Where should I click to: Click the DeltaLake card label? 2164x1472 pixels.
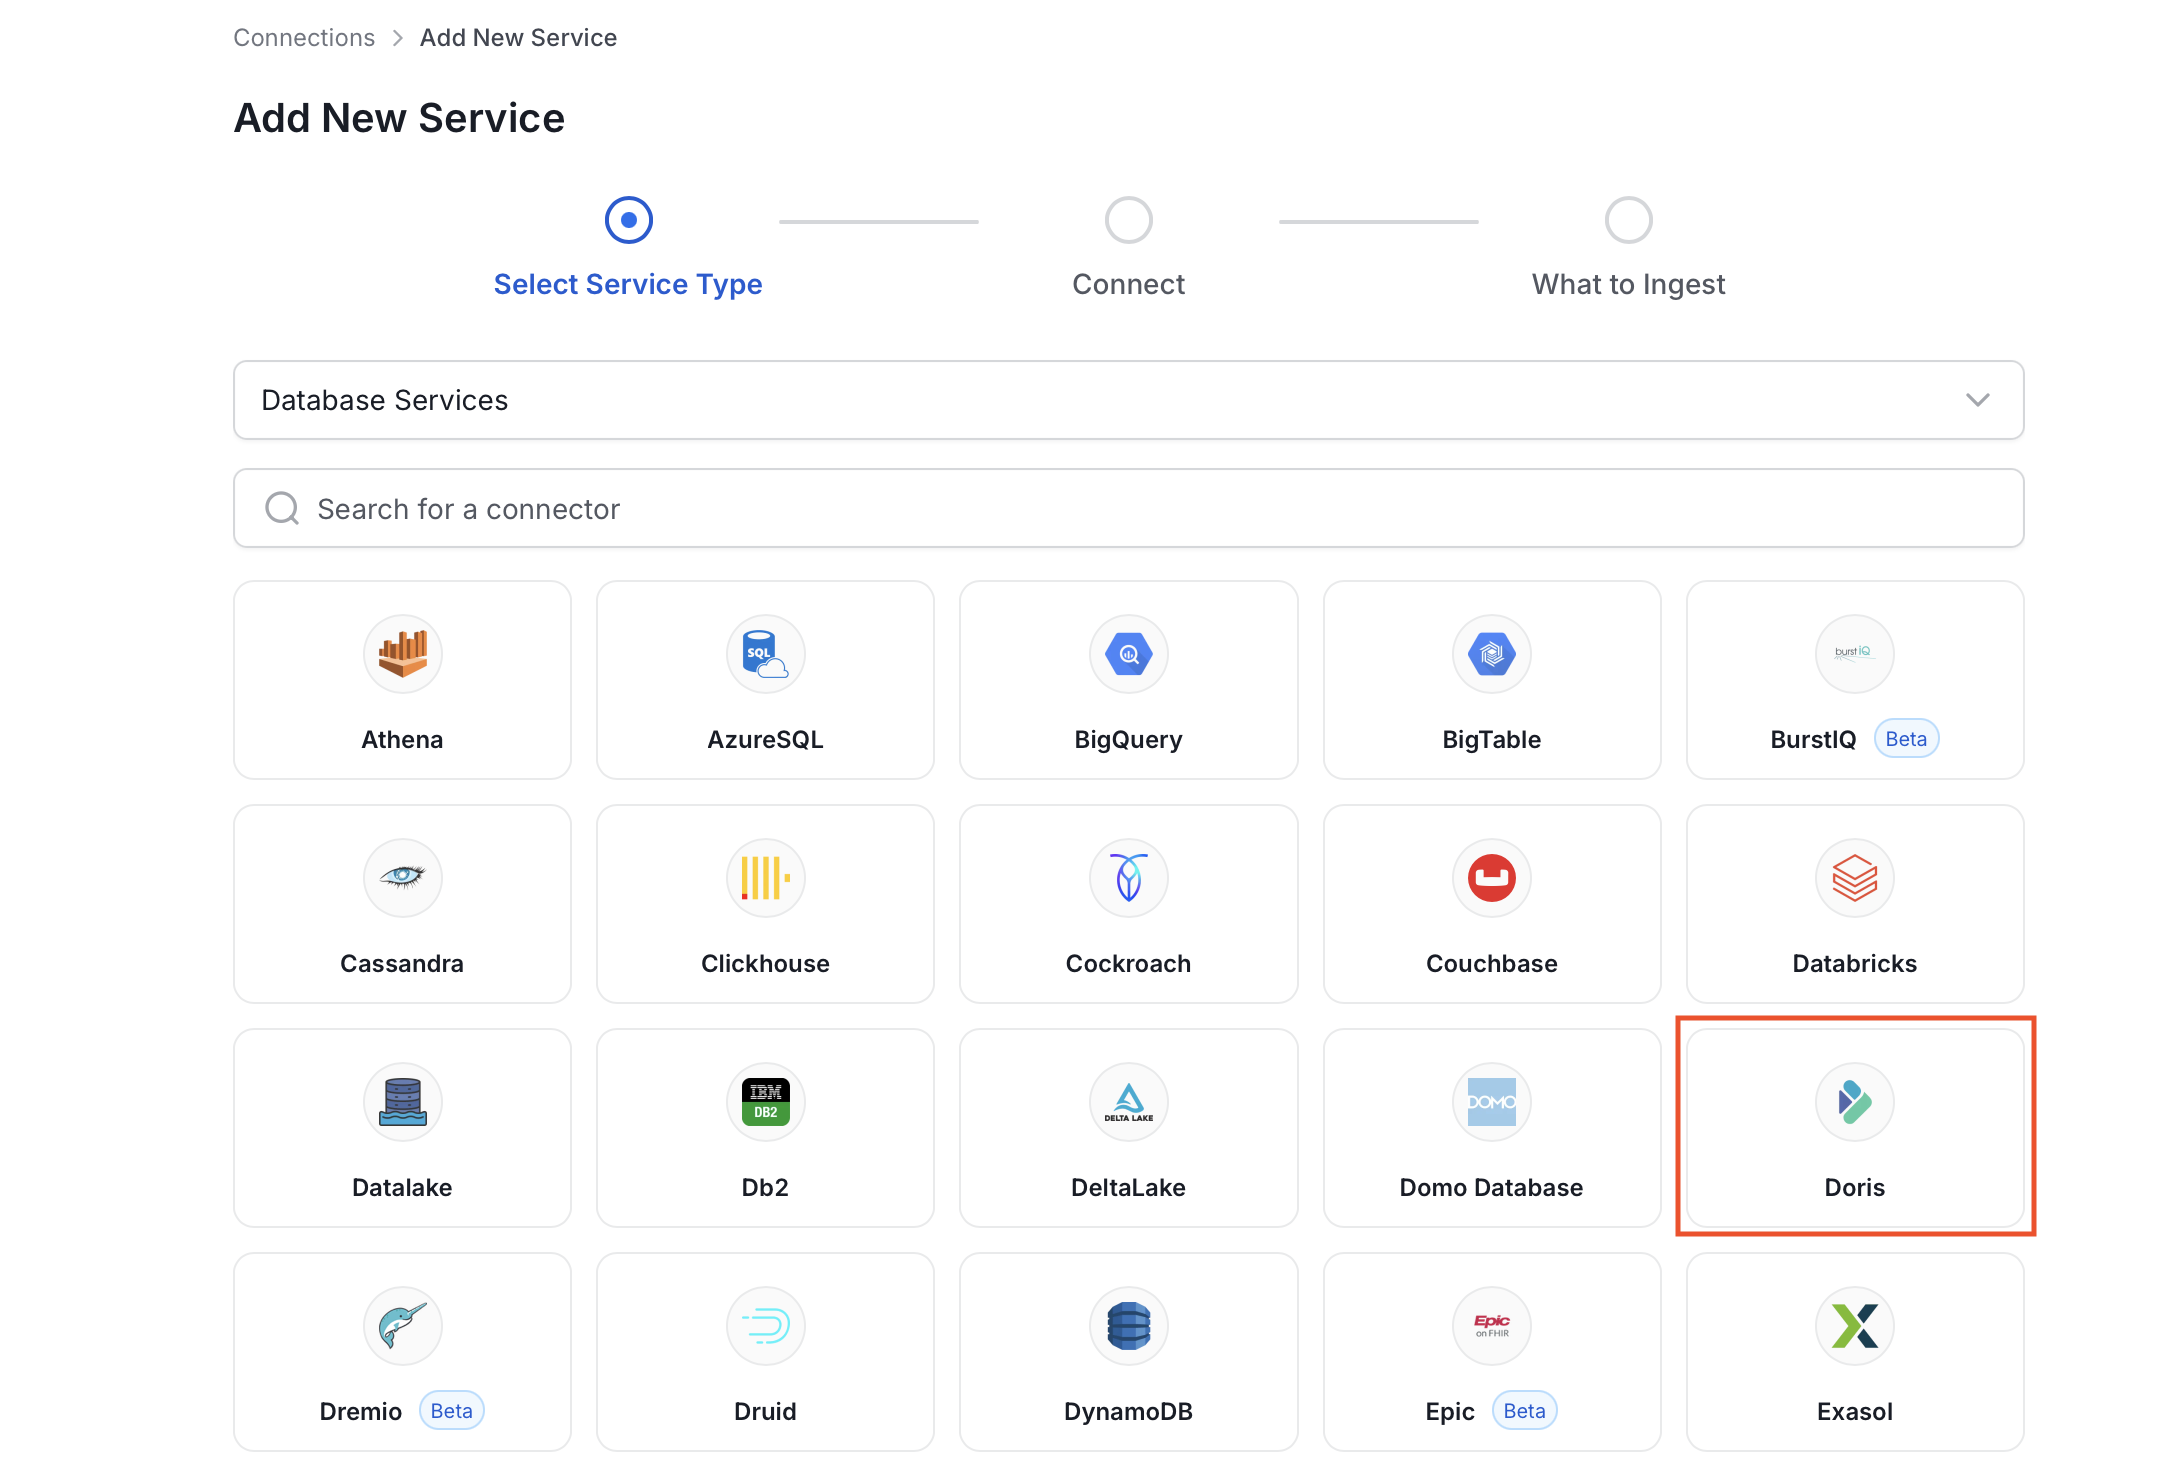[x=1129, y=1187]
